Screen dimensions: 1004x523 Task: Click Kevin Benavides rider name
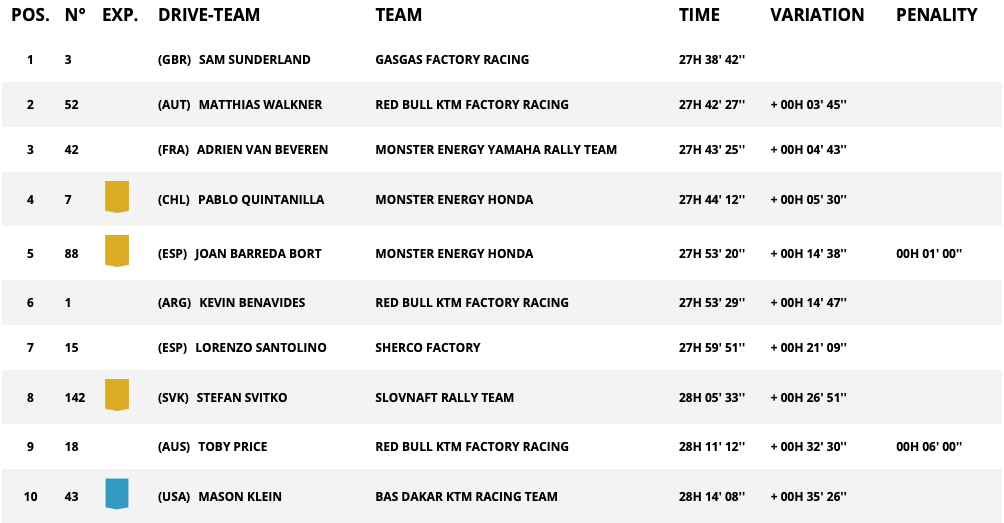tap(252, 302)
